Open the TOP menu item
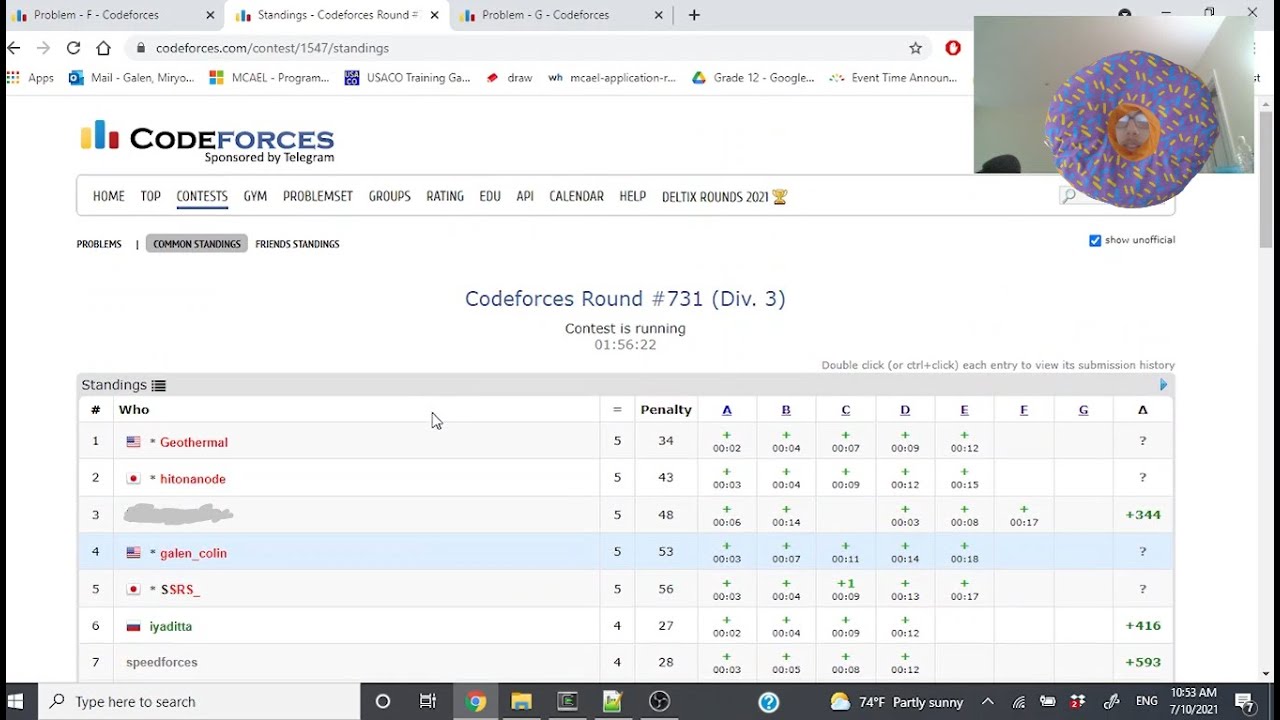 (x=150, y=196)
